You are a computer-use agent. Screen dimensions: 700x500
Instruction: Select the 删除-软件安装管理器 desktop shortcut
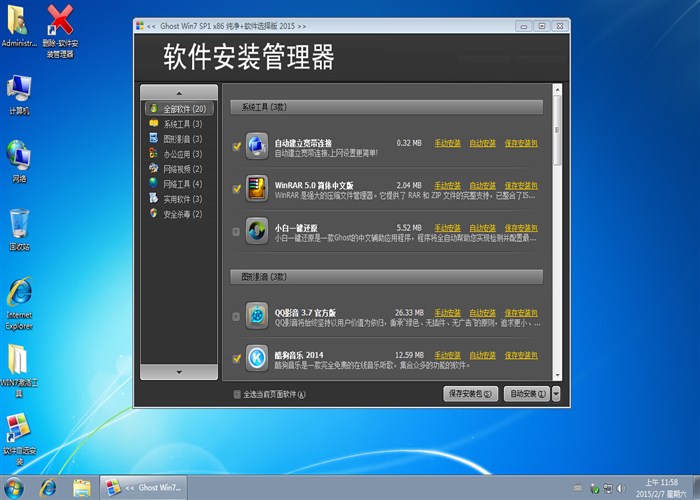(60, 31)
